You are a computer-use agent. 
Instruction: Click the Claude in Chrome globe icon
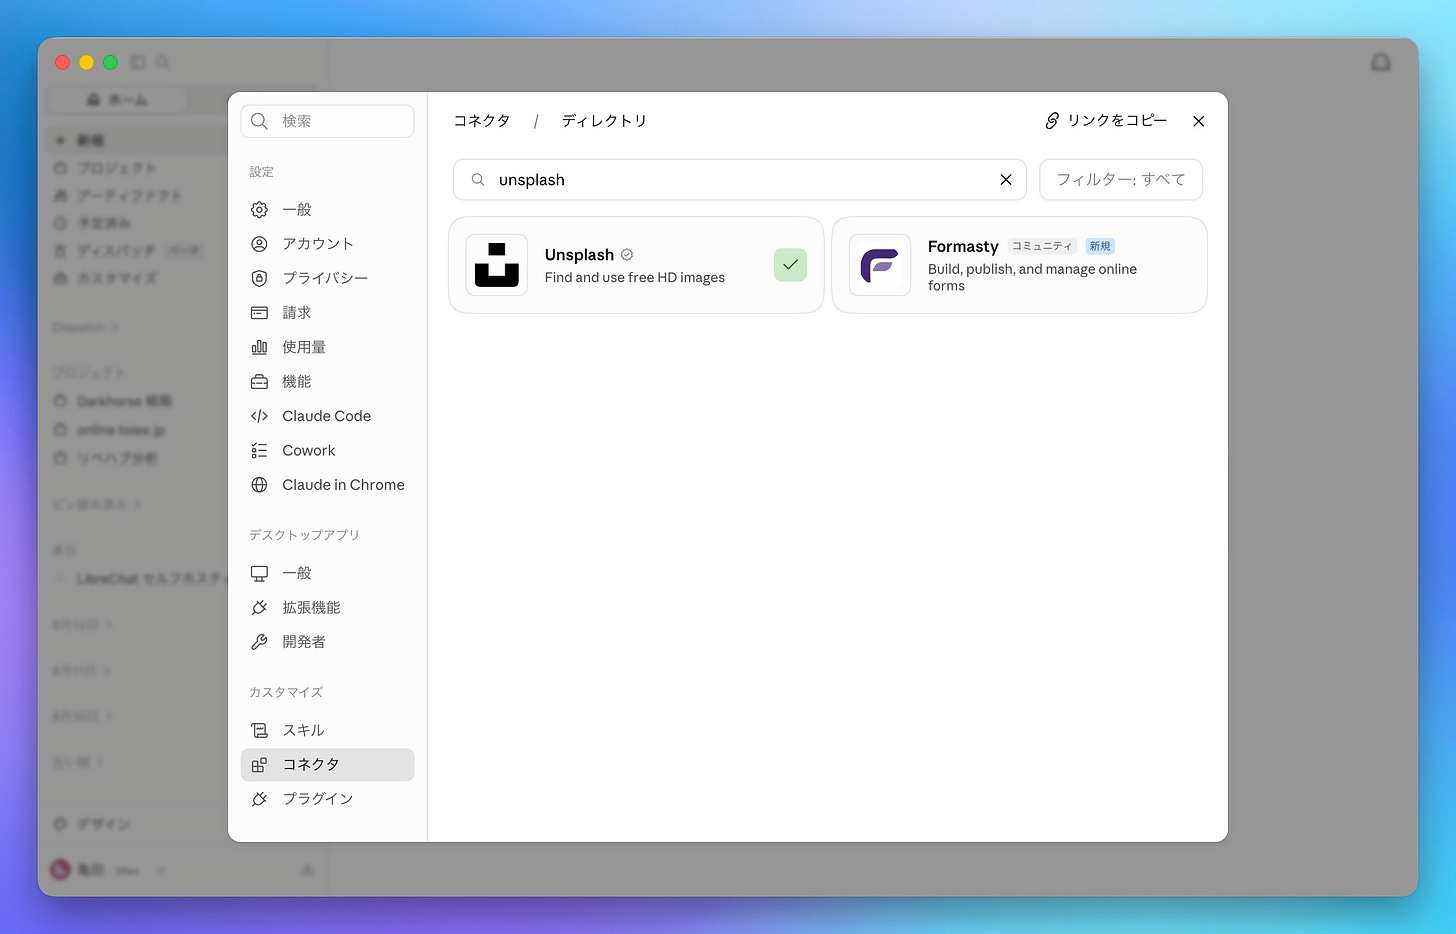point(259,485)
